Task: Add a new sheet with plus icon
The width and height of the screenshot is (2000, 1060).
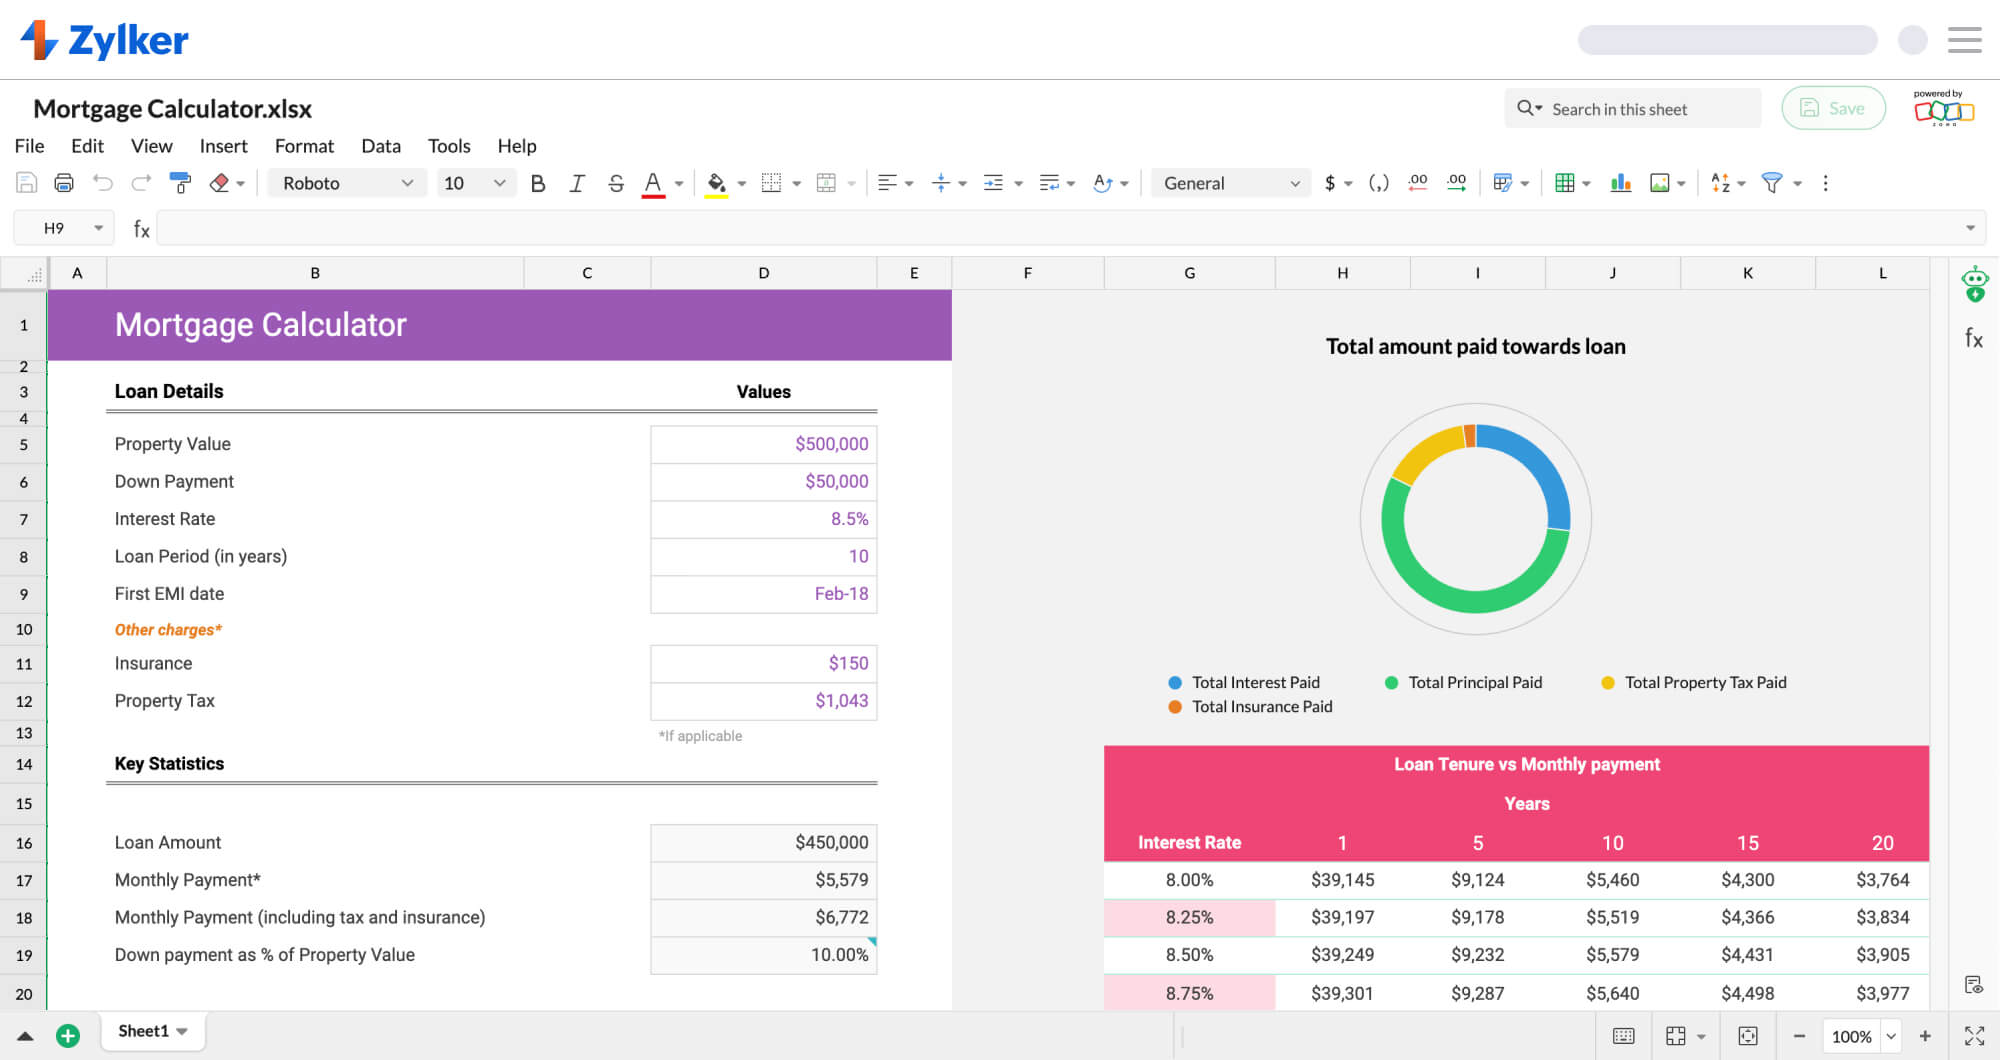Action: click(x=68, y=1036)
